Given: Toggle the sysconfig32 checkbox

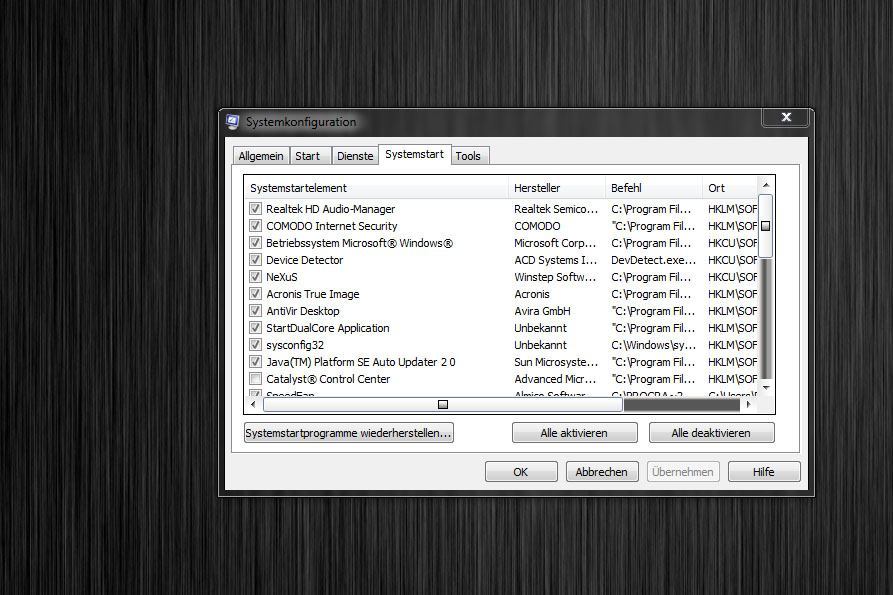Looking at the screenshot, I should tap(256, 345).
